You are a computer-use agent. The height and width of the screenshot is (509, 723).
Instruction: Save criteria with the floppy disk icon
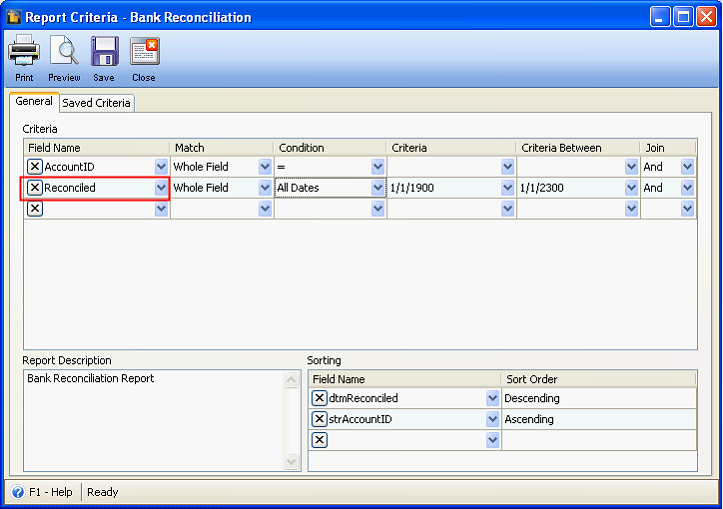pos(105,51)
